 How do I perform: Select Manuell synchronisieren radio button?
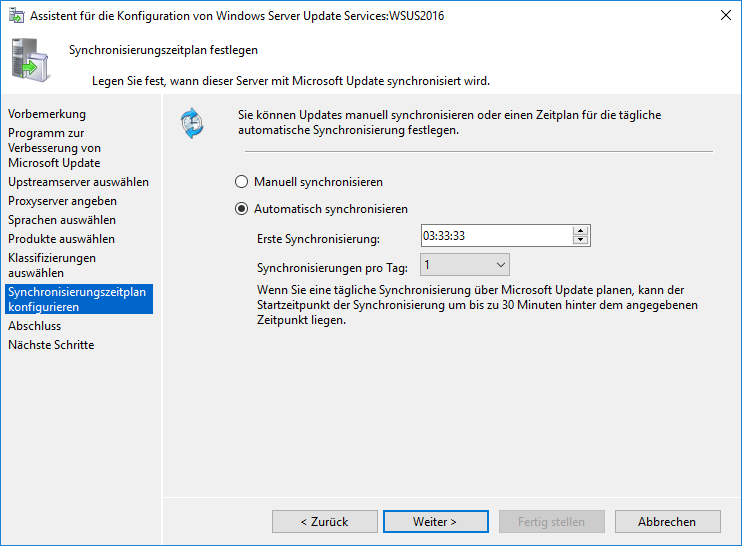pyautogui.click(x=241, y=182)
